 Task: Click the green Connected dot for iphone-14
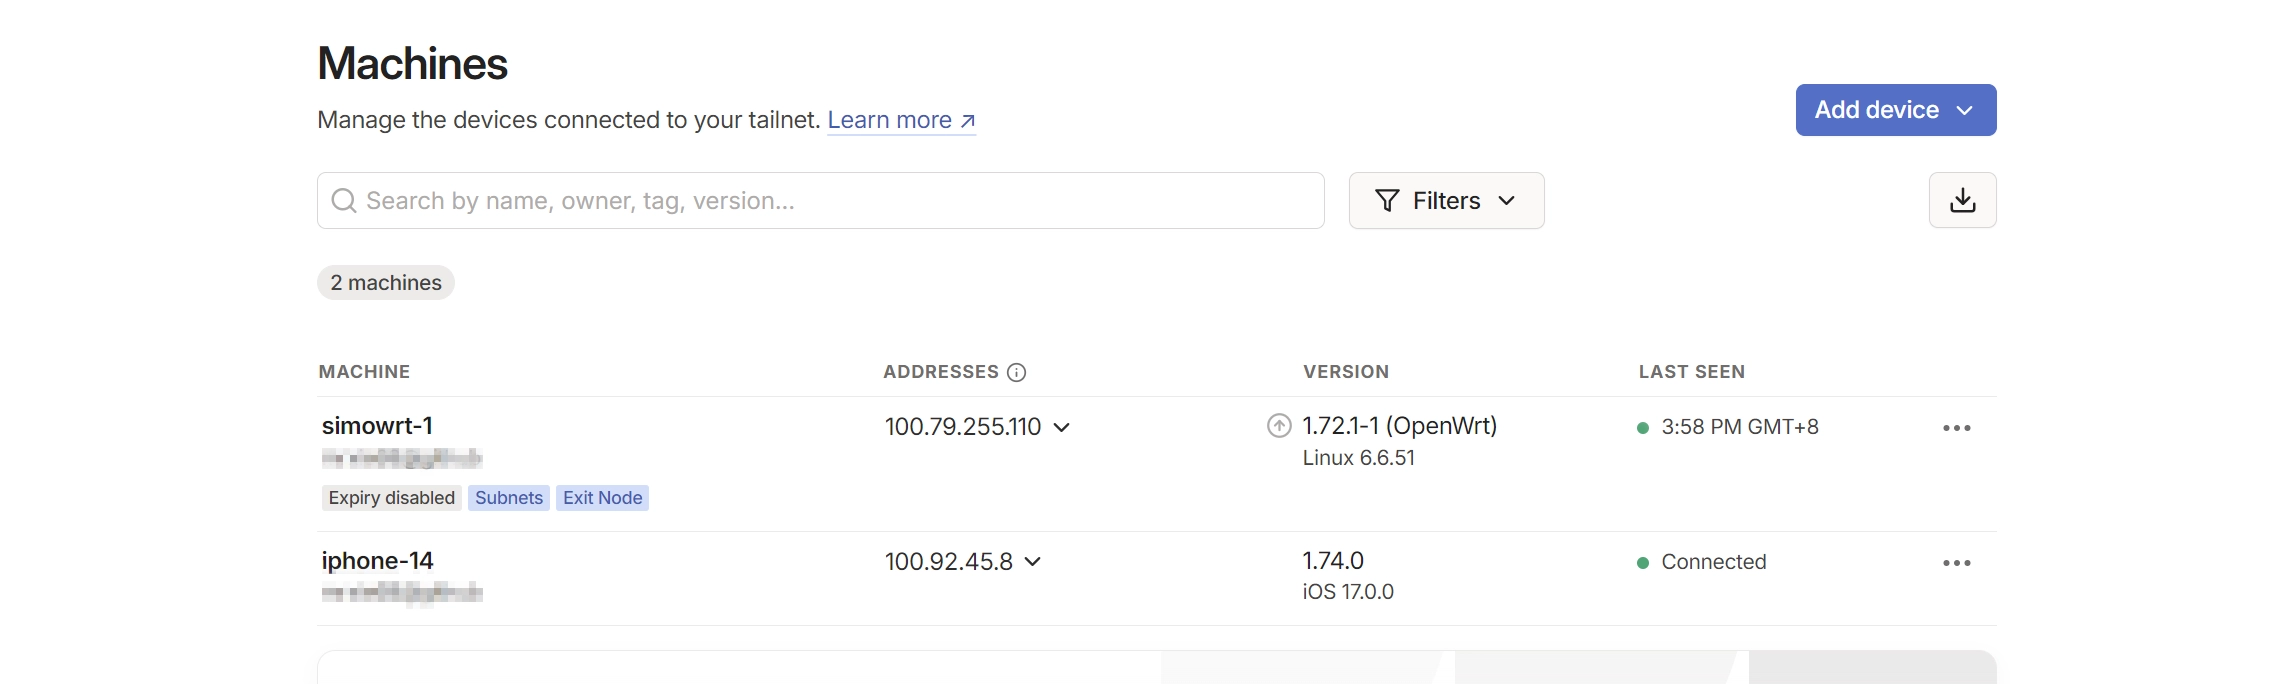pos(1642,563)
